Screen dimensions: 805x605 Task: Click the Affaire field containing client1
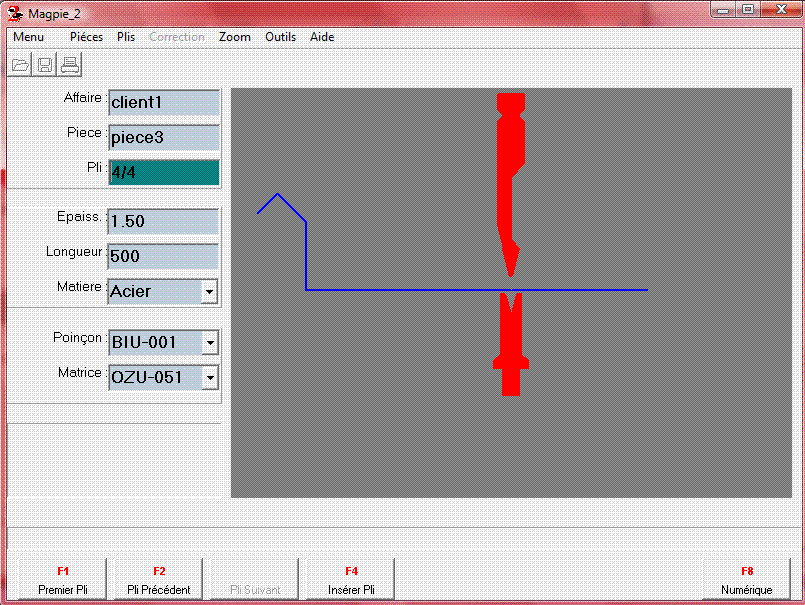[x=164, y=103]
